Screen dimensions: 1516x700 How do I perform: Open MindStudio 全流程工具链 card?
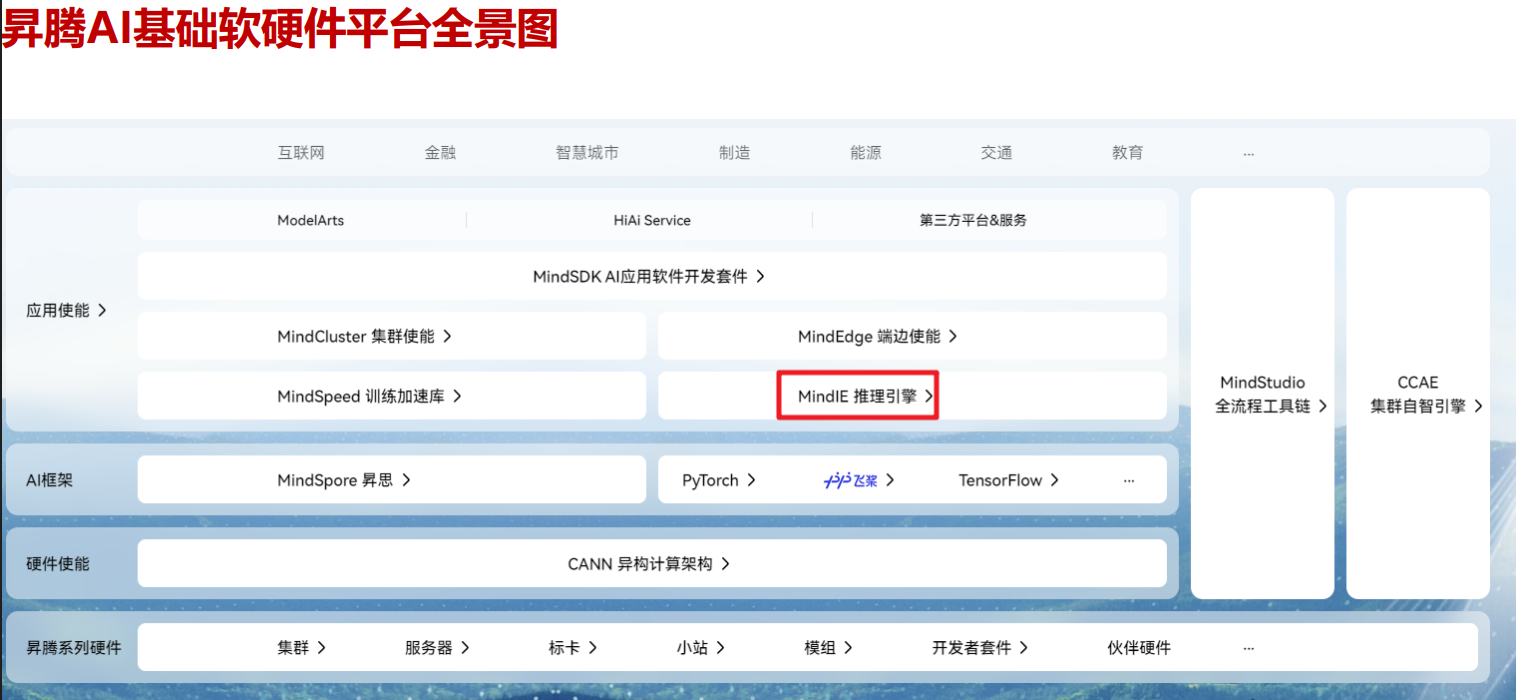click(x=1262, y=394)
